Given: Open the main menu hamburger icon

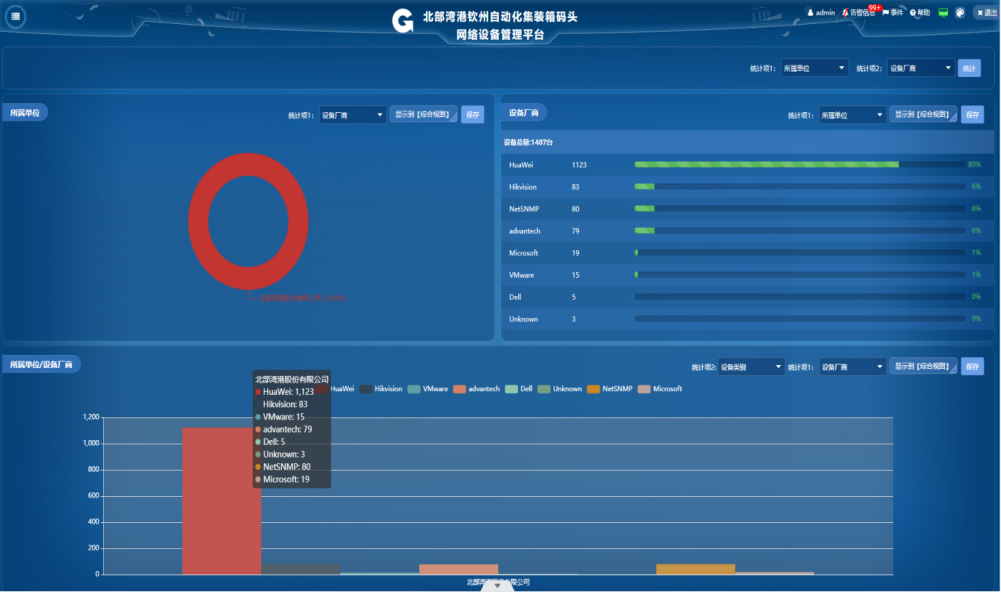Looking at the screenshot, I should (x=16, y=16).
